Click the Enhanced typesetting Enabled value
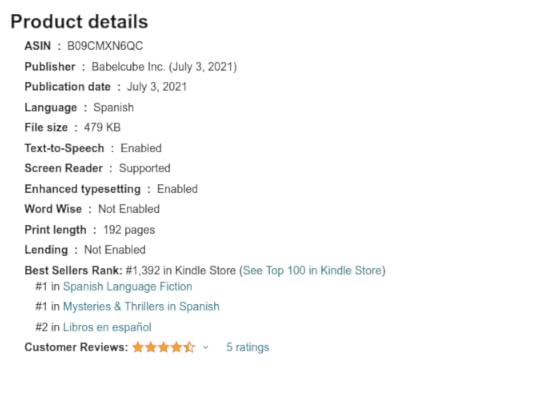Image resolution: width=540 pixels, height=398 pixels. (177, 189)
